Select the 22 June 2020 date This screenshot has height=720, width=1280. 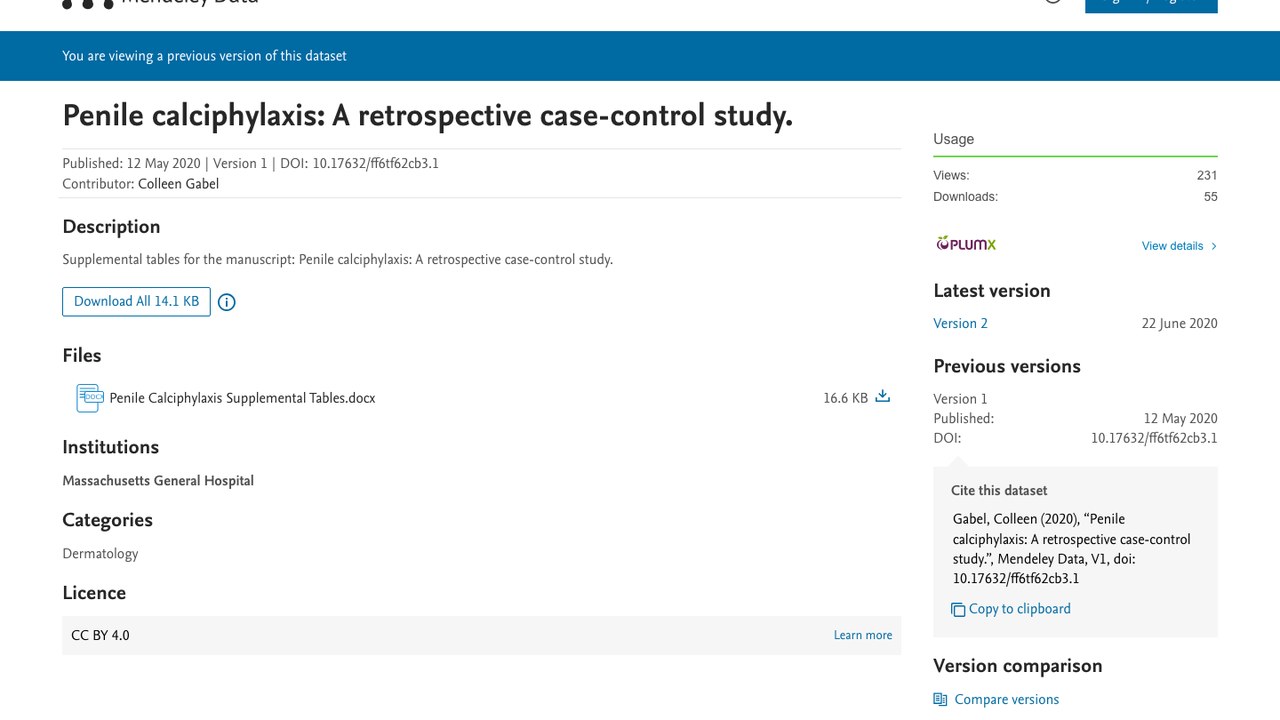coord(1179,324)
